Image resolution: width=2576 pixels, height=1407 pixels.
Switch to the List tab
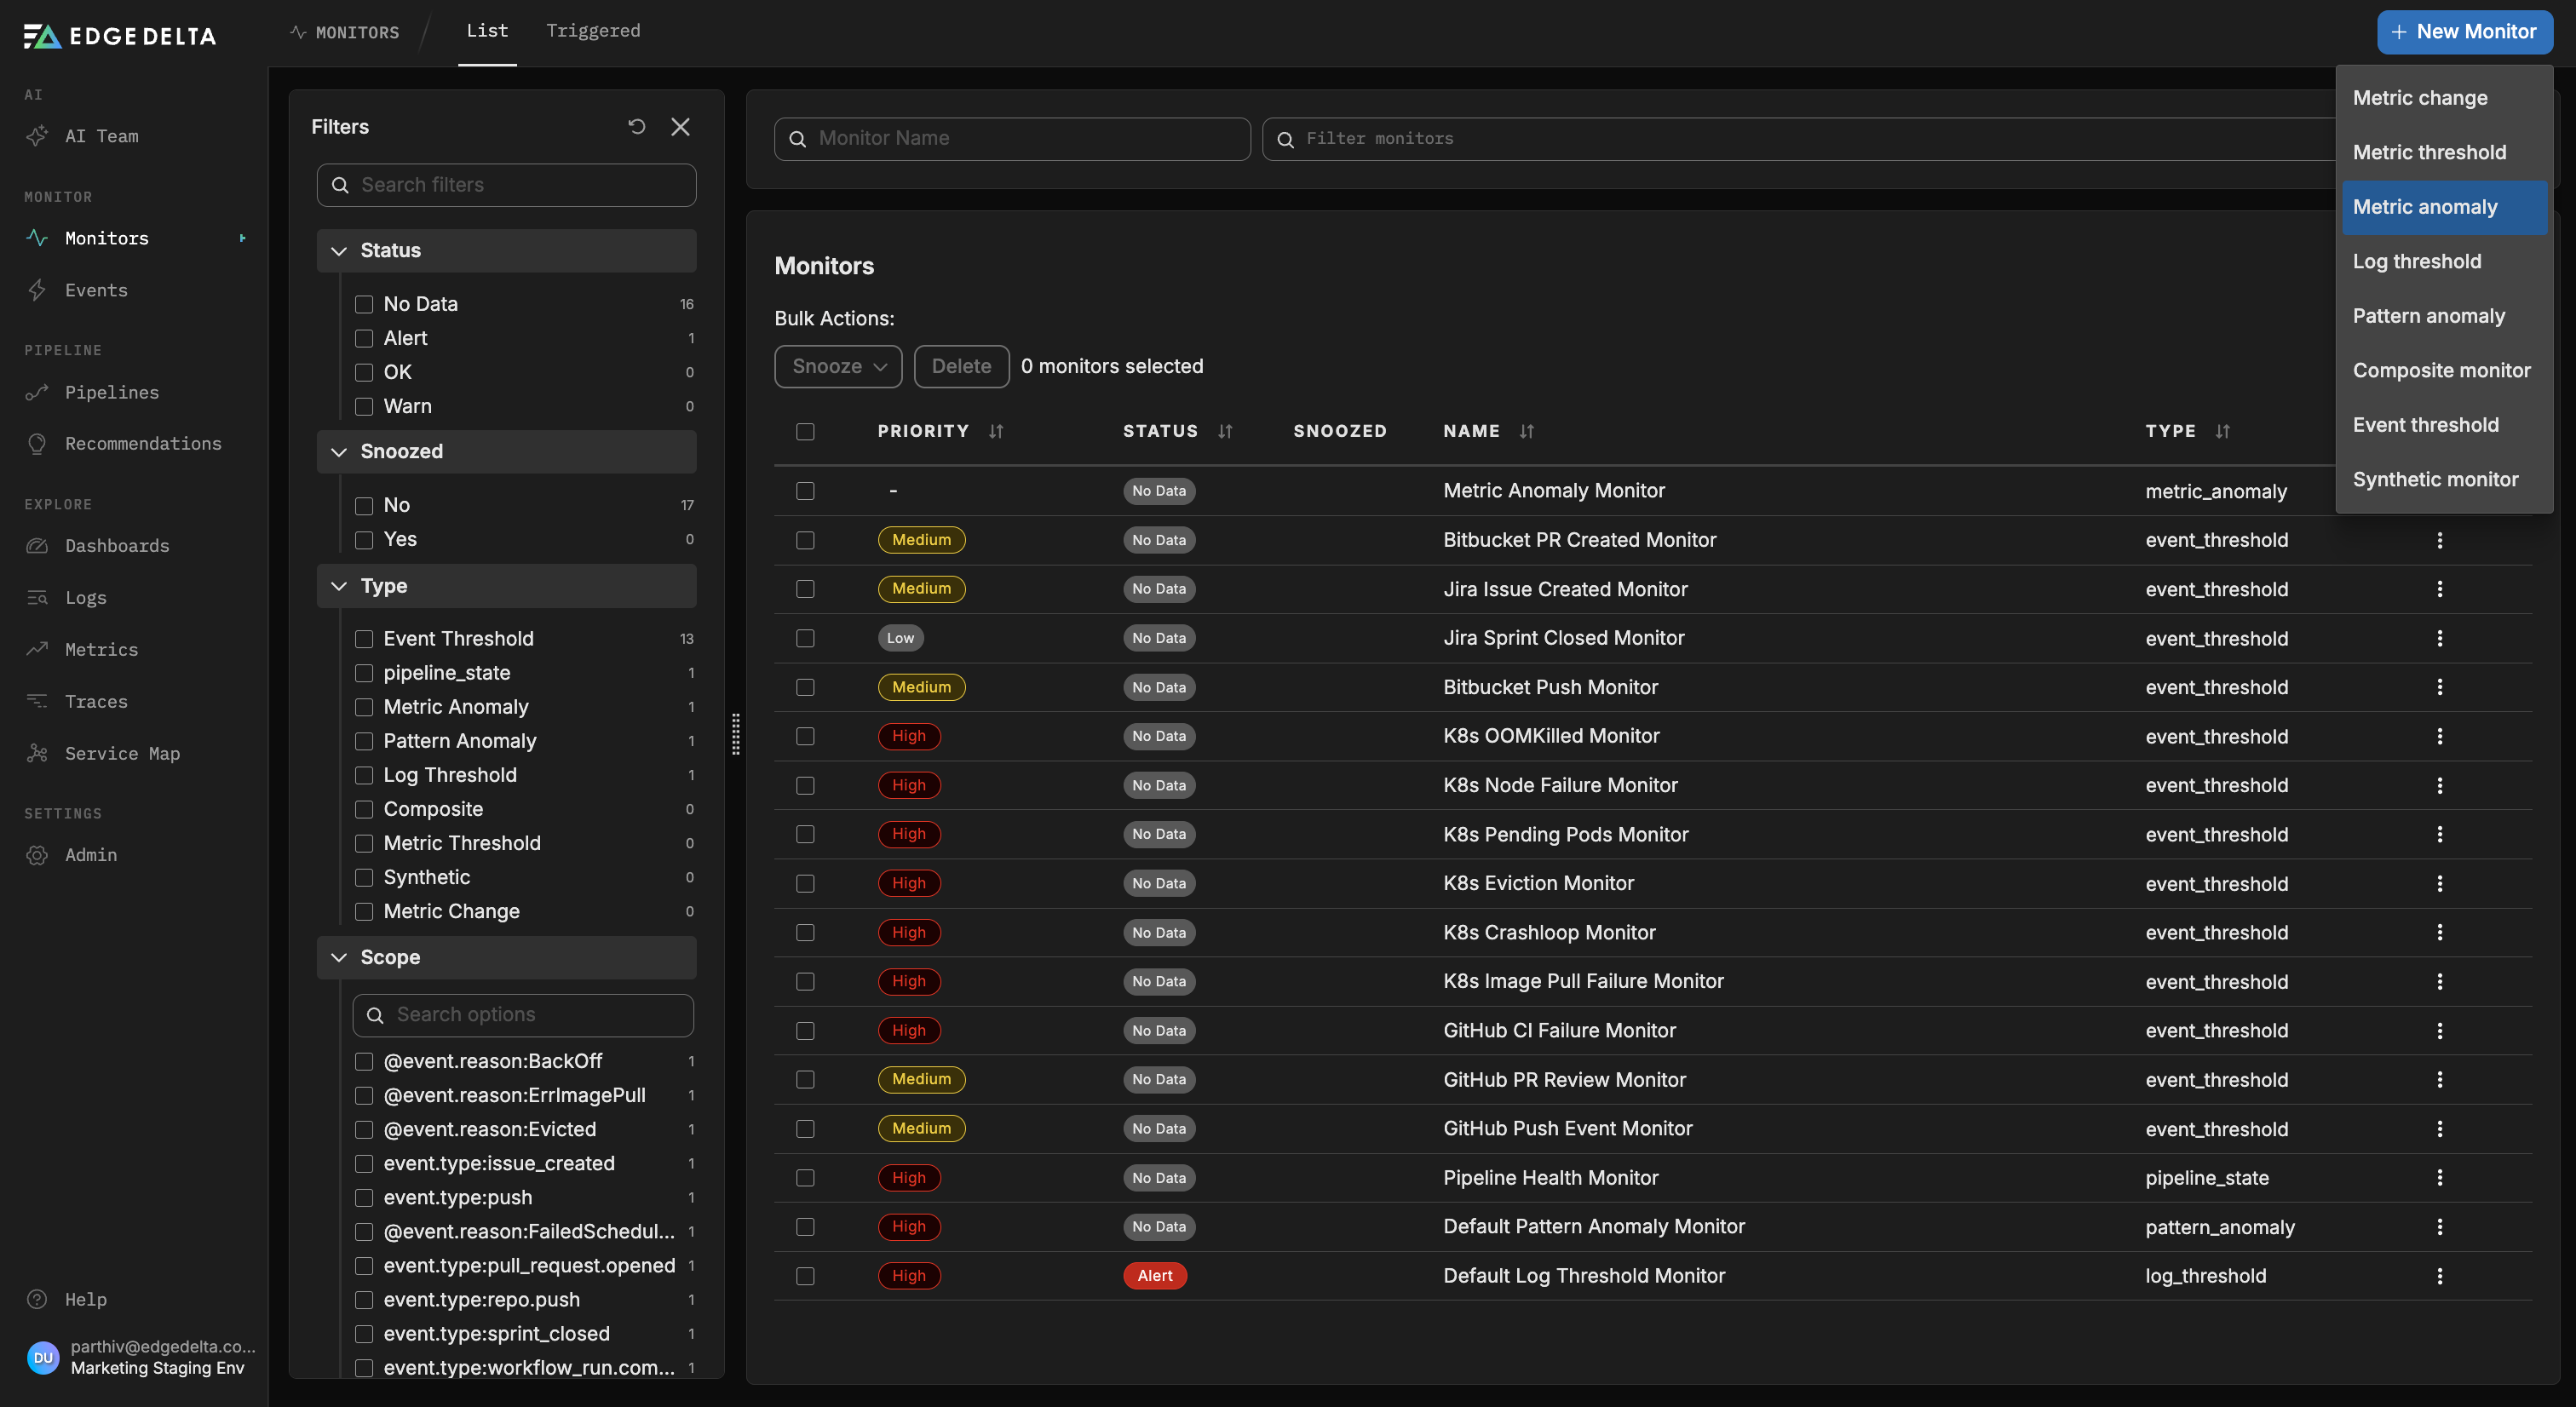pos(487,31)
